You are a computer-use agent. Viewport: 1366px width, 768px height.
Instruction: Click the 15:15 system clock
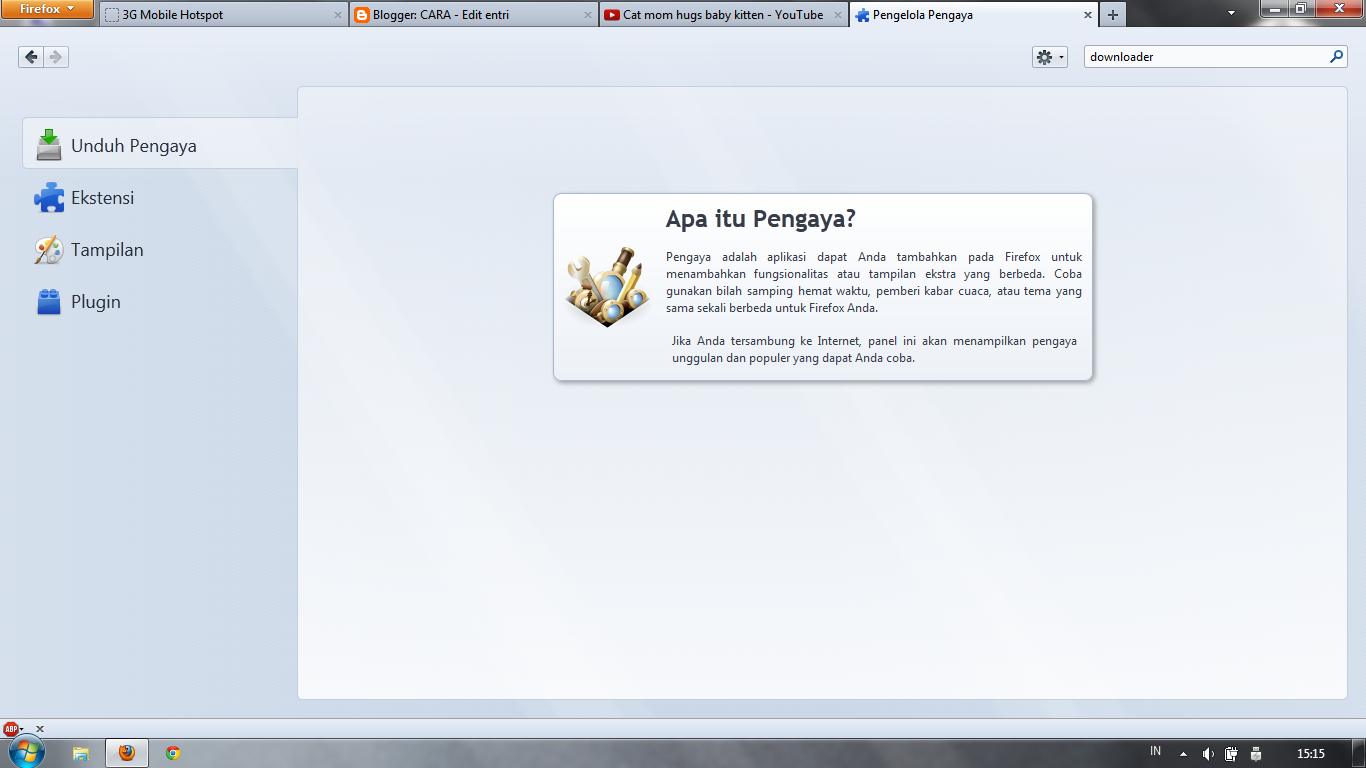click(1310, 754)
